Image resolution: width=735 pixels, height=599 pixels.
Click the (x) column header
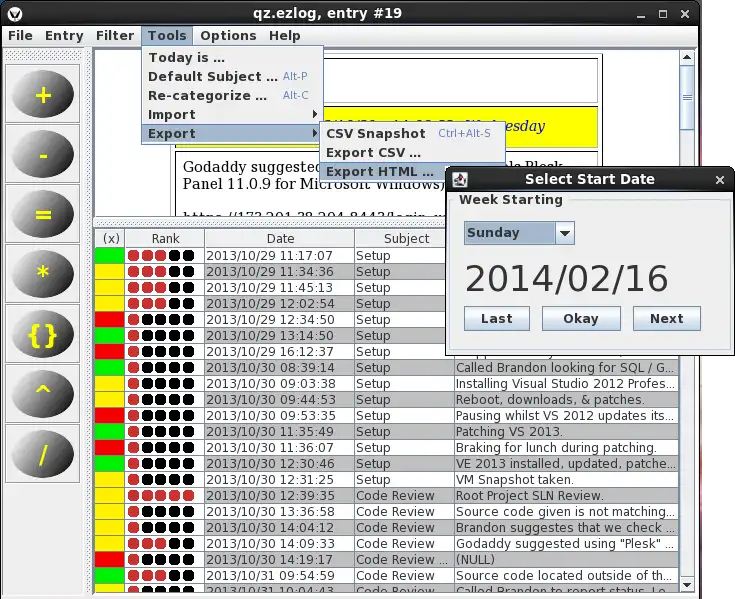(110, 239)
